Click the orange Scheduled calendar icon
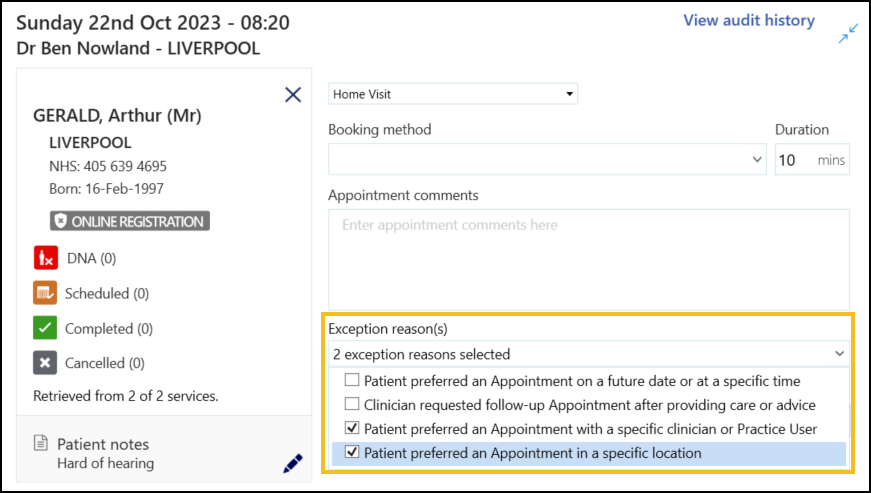The image size is (871, 493). click(45, 293)
